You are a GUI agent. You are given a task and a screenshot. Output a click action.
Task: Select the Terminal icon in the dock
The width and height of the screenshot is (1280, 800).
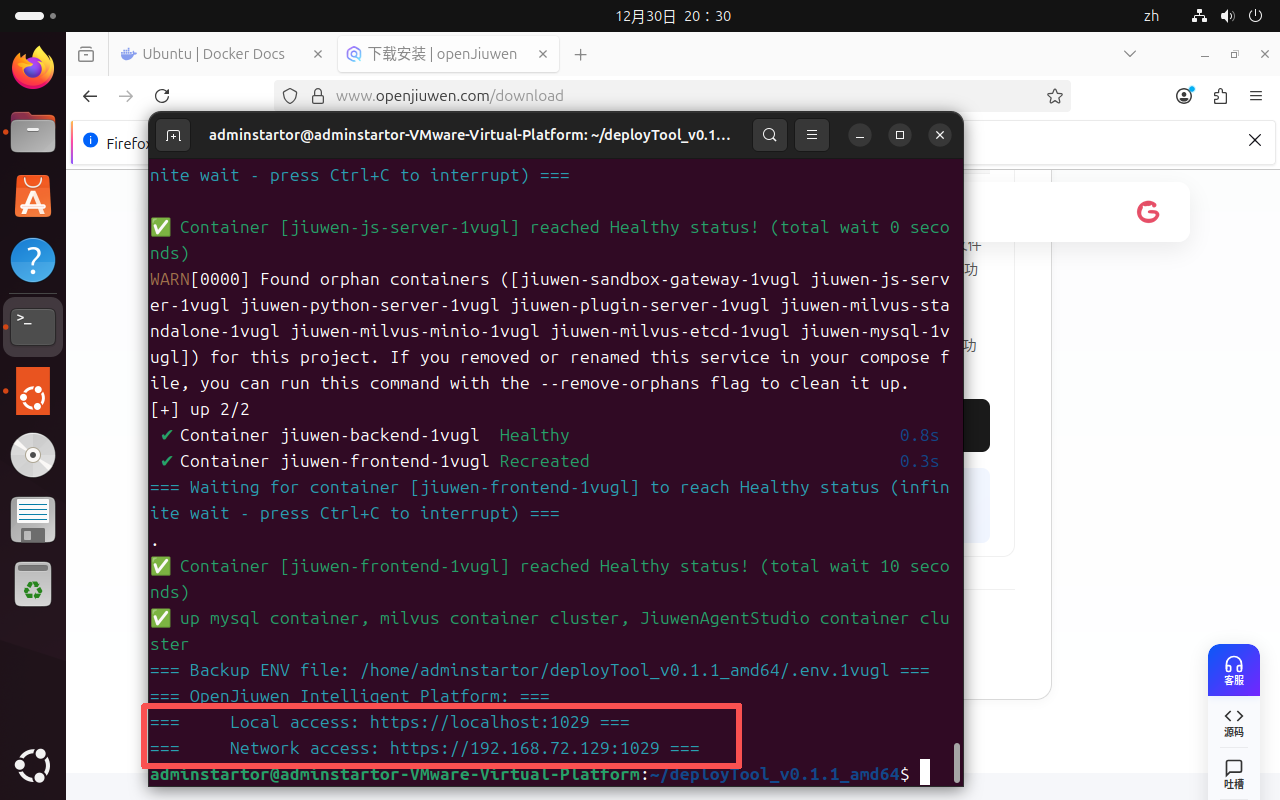pyautogui.click(x=33, y=326)
